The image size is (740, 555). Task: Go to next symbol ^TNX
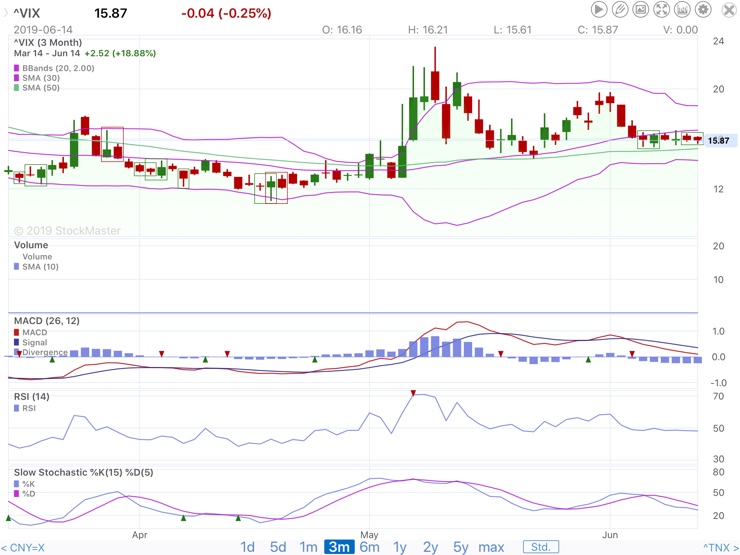[x=720, y=547]
